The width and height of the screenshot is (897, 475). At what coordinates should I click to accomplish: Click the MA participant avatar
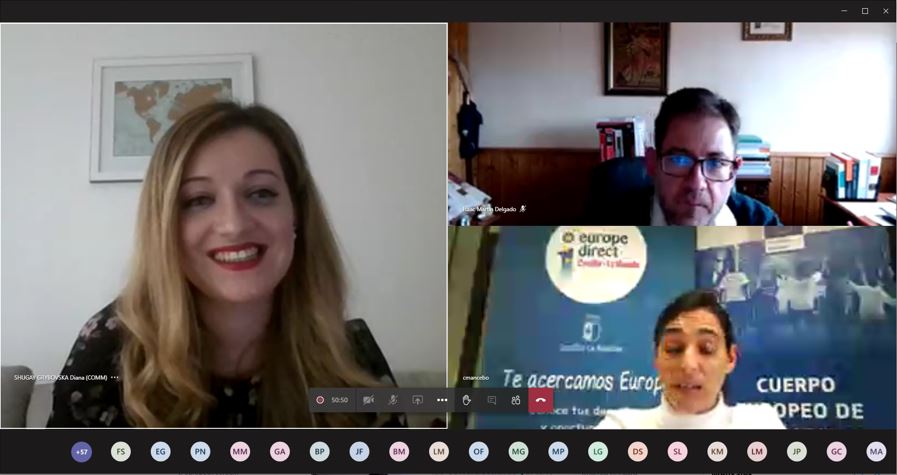tap(876, 452)
